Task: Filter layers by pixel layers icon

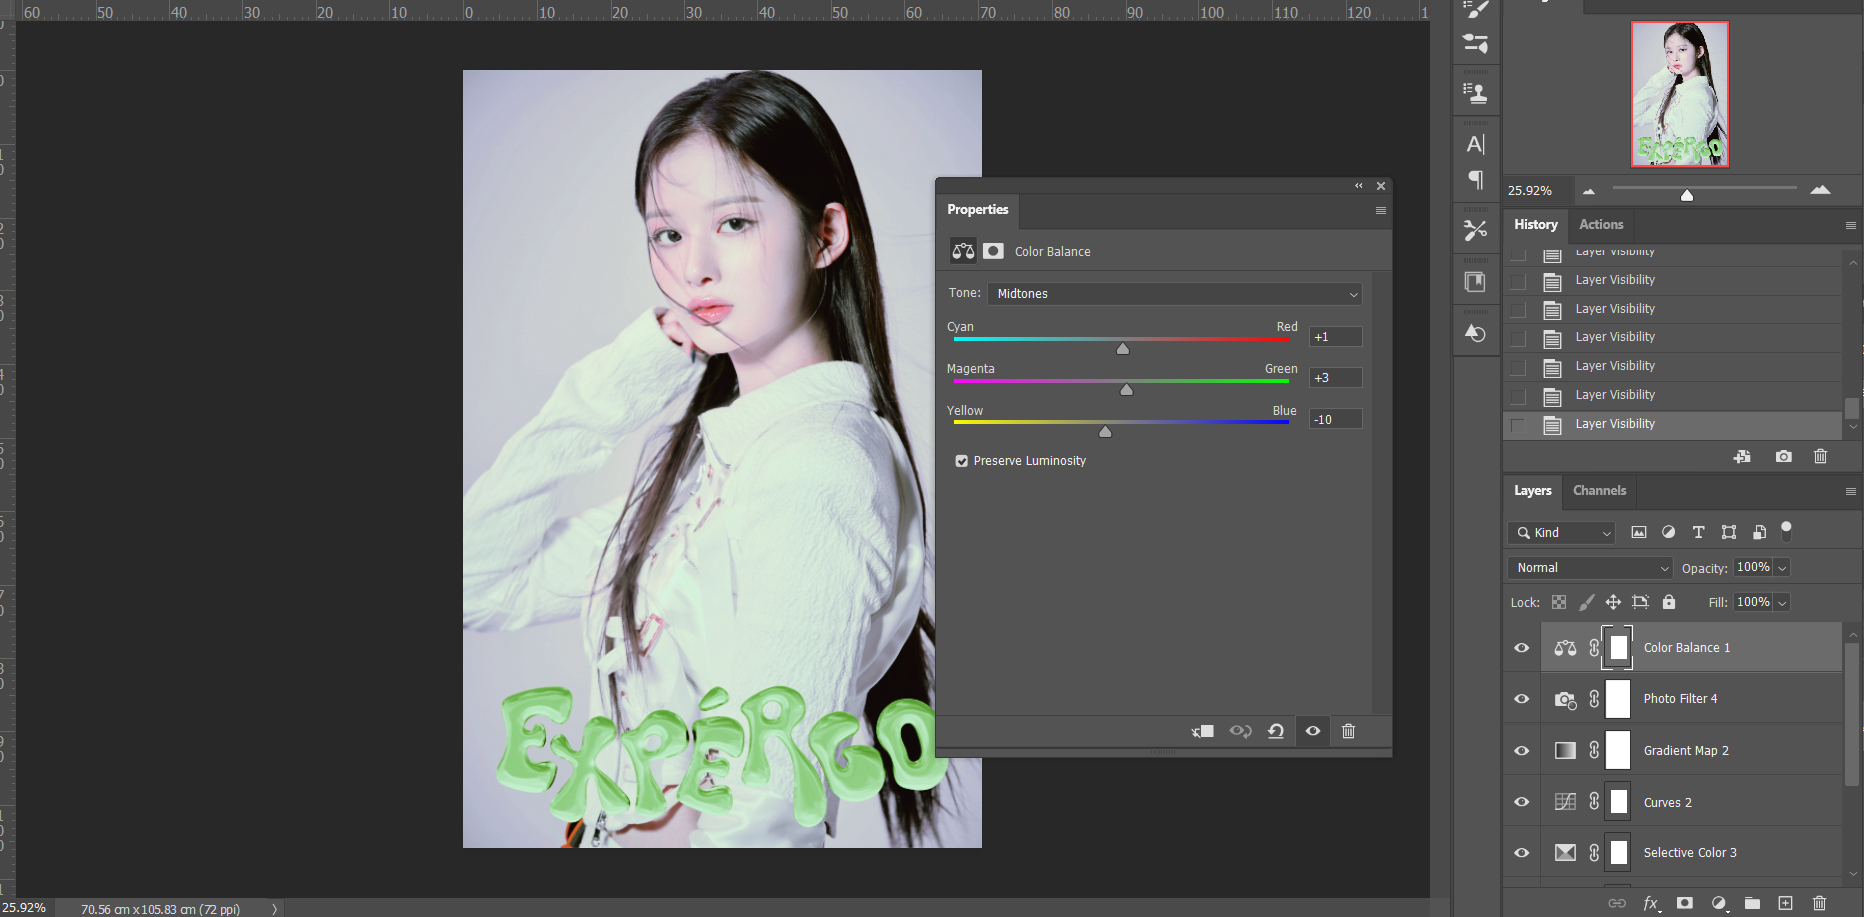Action: [1638, 532]
